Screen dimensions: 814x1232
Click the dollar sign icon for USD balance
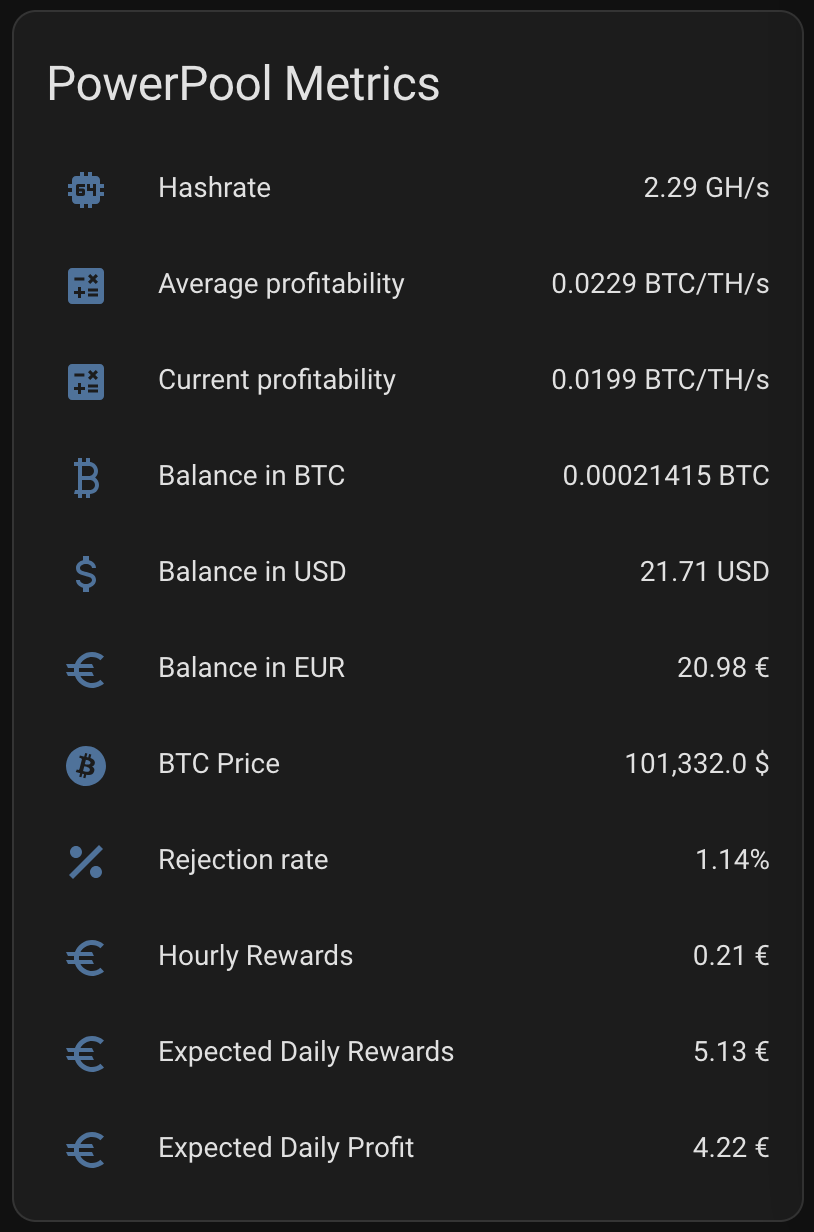click(86, 573)
